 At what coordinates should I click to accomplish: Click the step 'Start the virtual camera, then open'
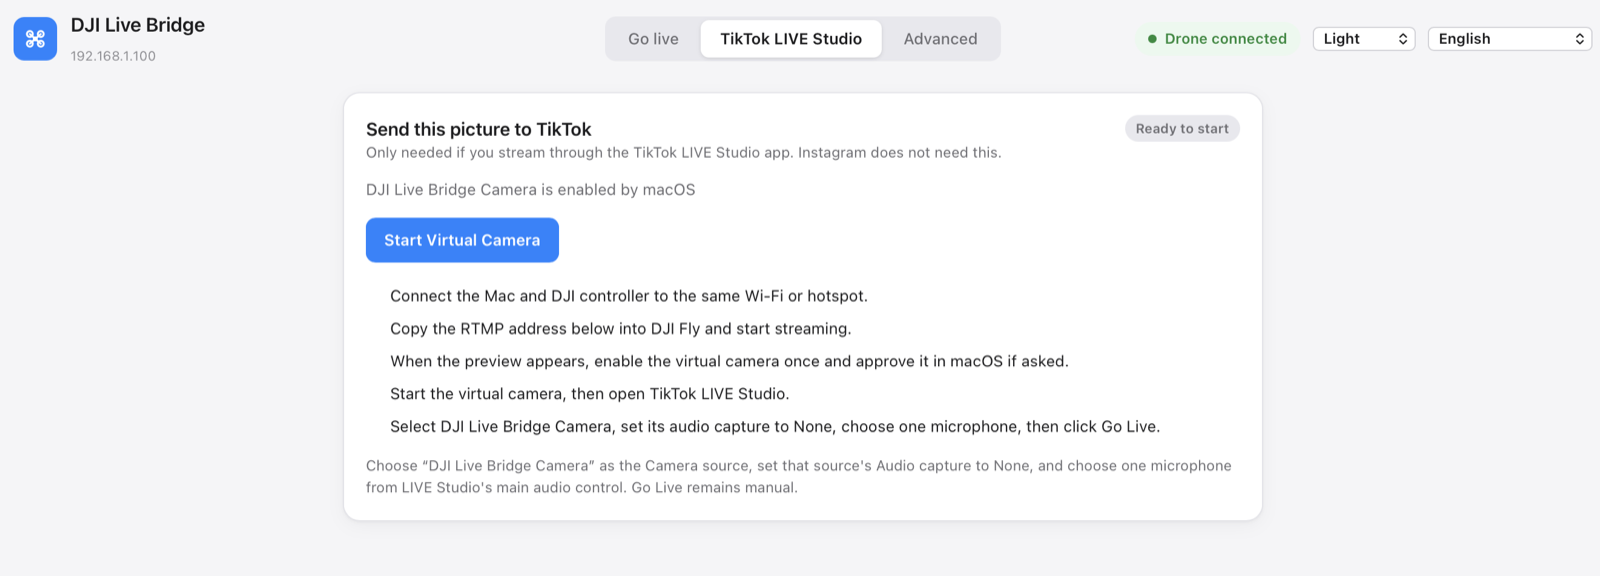[590, 394]
